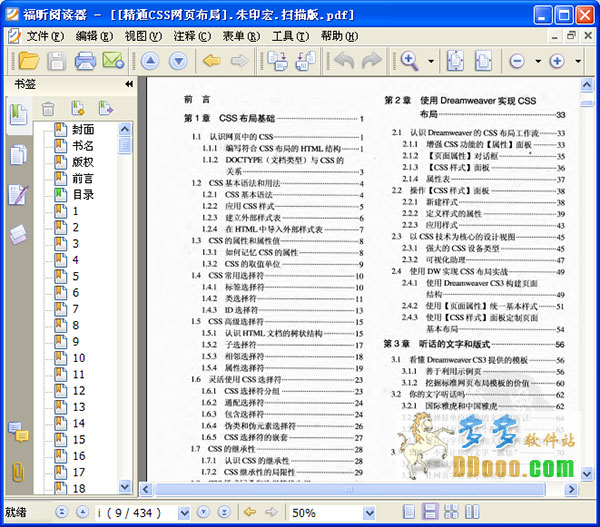Open the 50% zoom level dropdown

pyautogui.click(x=369, y=512)
